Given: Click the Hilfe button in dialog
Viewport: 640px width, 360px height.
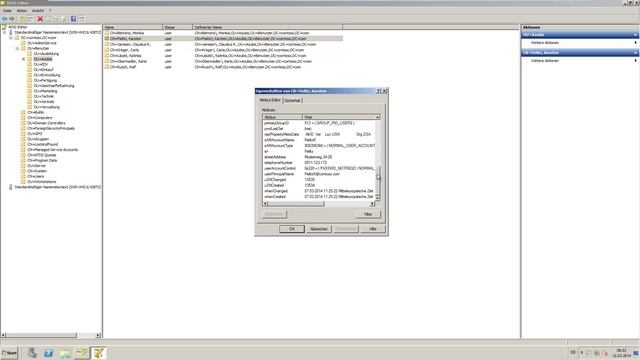Looking at the screenshot, I should 373,229.
